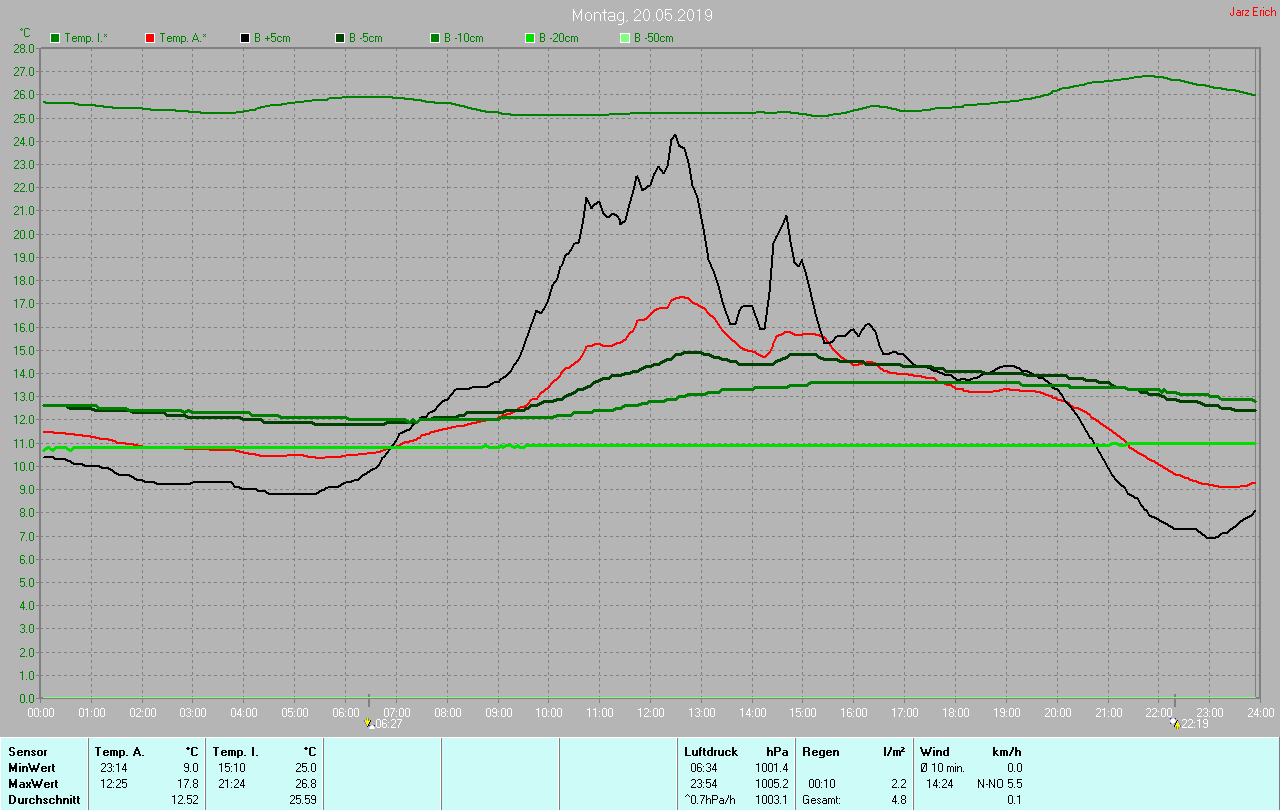
Task: Click the wind average value 0.1
Action: [1014, 799]
